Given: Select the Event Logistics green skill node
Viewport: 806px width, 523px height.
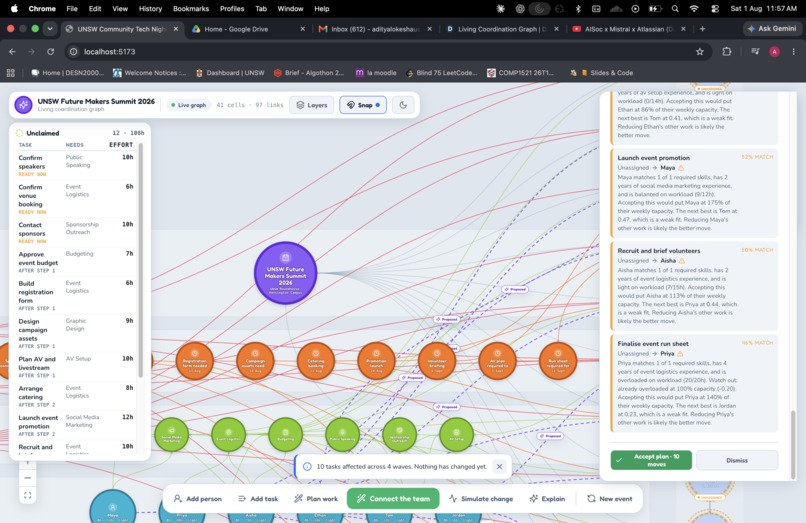Looking at the screenshot, I should (x=229, y=435).
